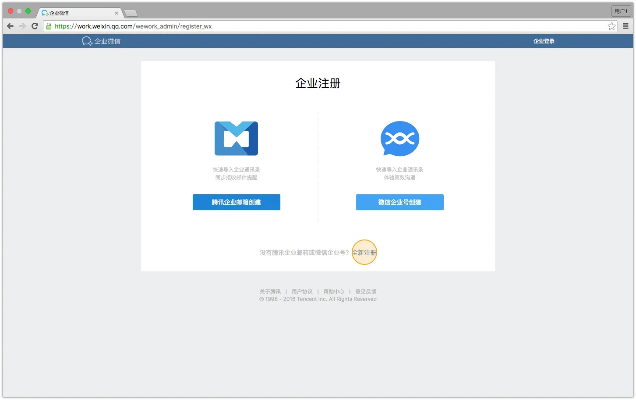Click the Tencent copyright text in footer
This screenshot has height=400, width=636.
pyautogui.click(x=318, y=299)
